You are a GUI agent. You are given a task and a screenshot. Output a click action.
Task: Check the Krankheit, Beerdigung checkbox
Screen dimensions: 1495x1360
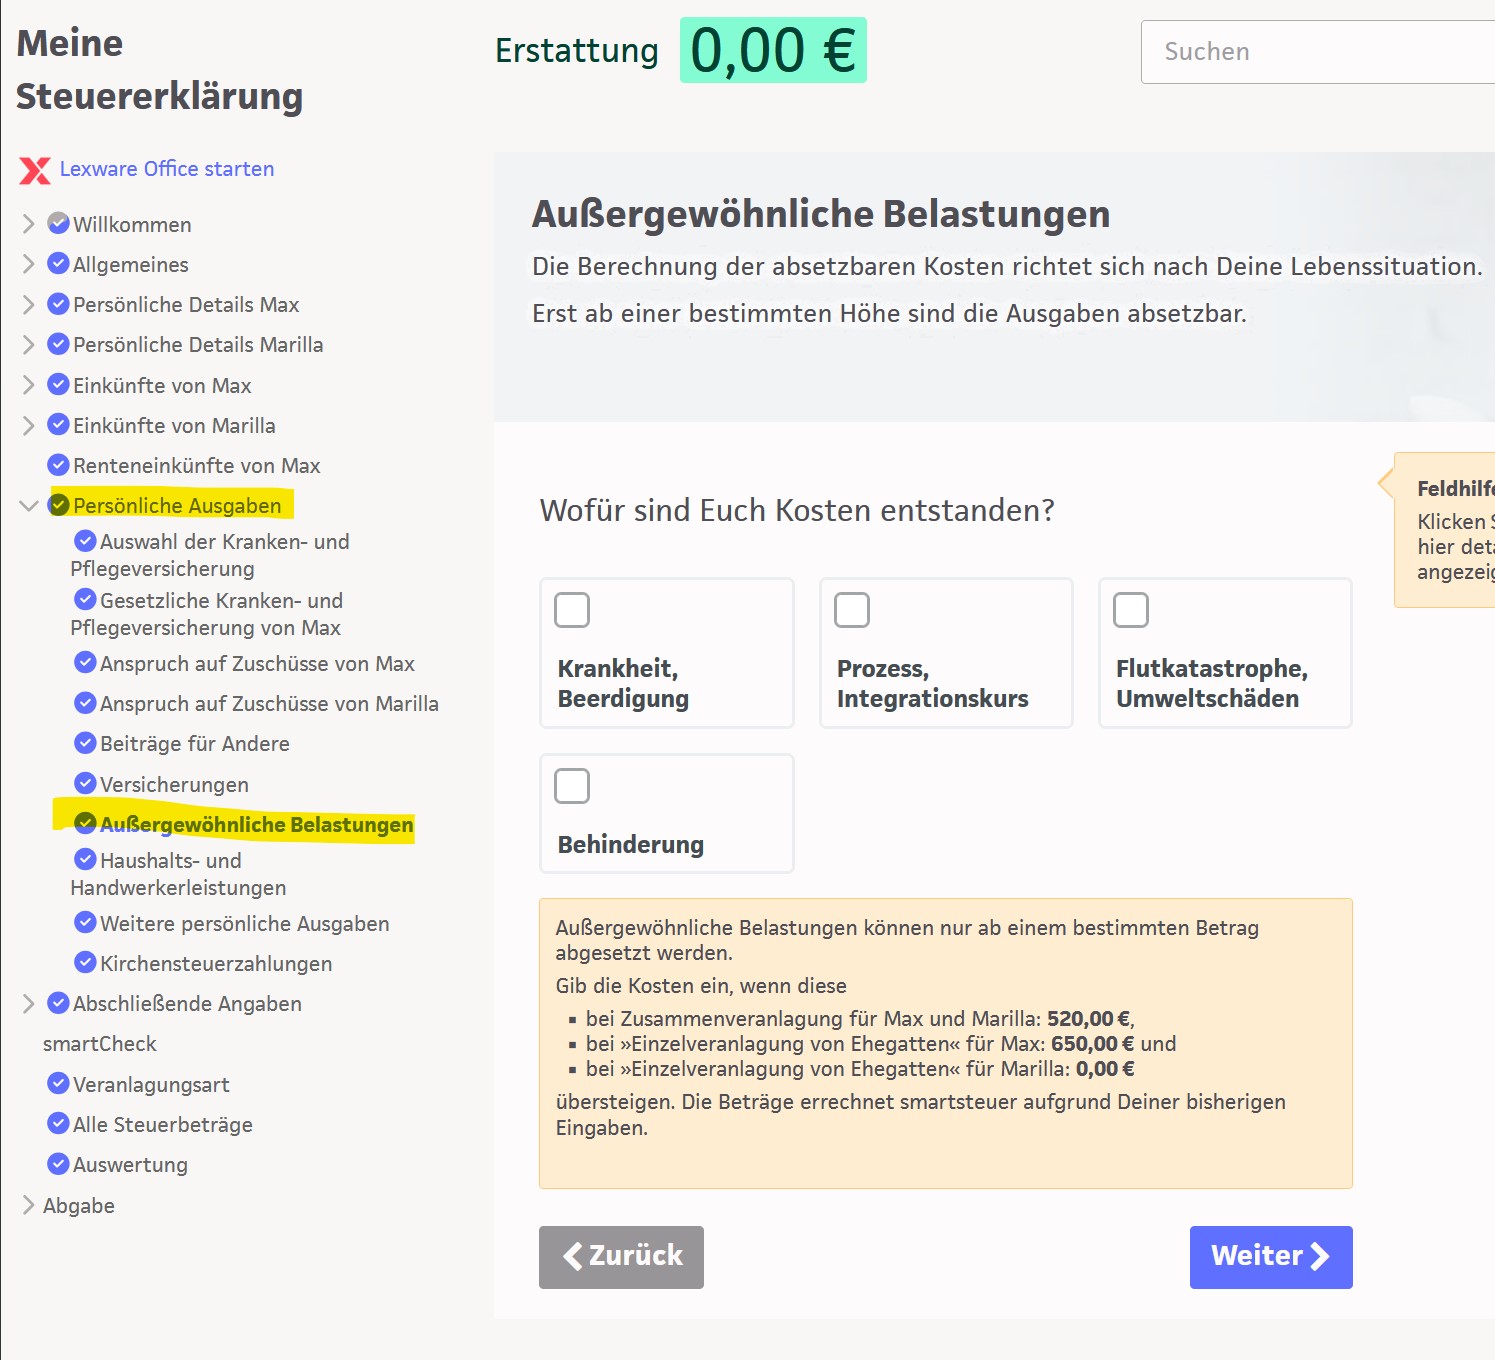[572, 610]
